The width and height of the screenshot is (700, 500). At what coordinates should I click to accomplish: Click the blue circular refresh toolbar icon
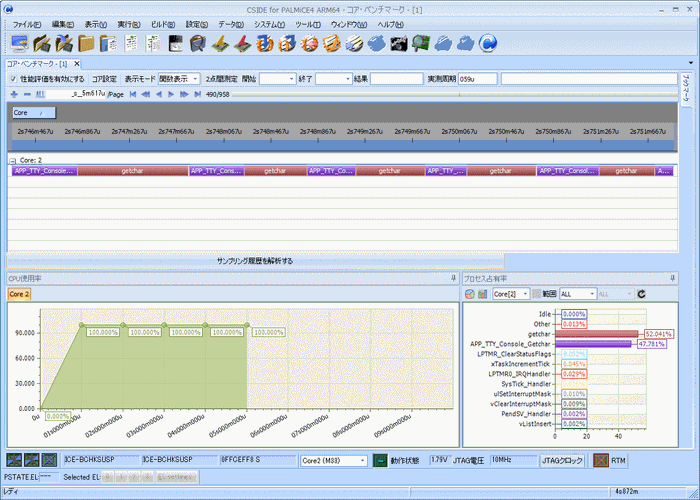[488, 43]
